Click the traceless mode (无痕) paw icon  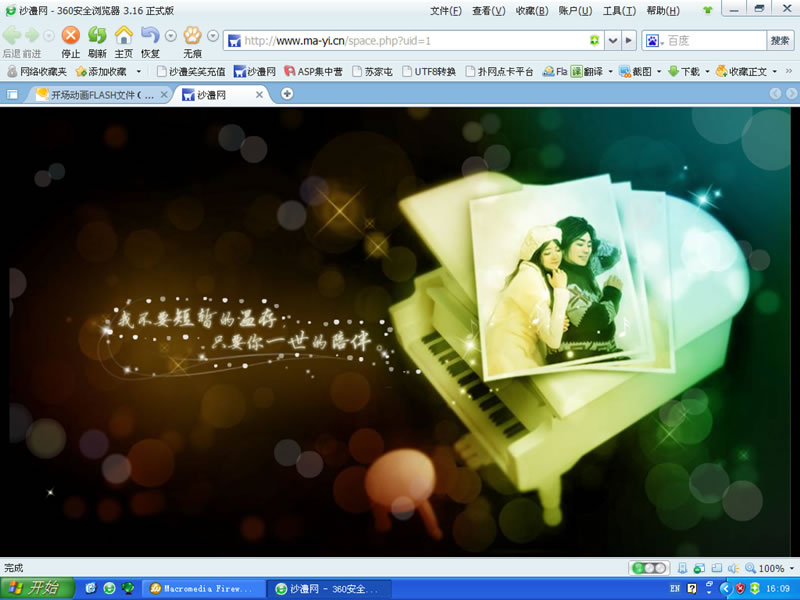coord(192,35)
